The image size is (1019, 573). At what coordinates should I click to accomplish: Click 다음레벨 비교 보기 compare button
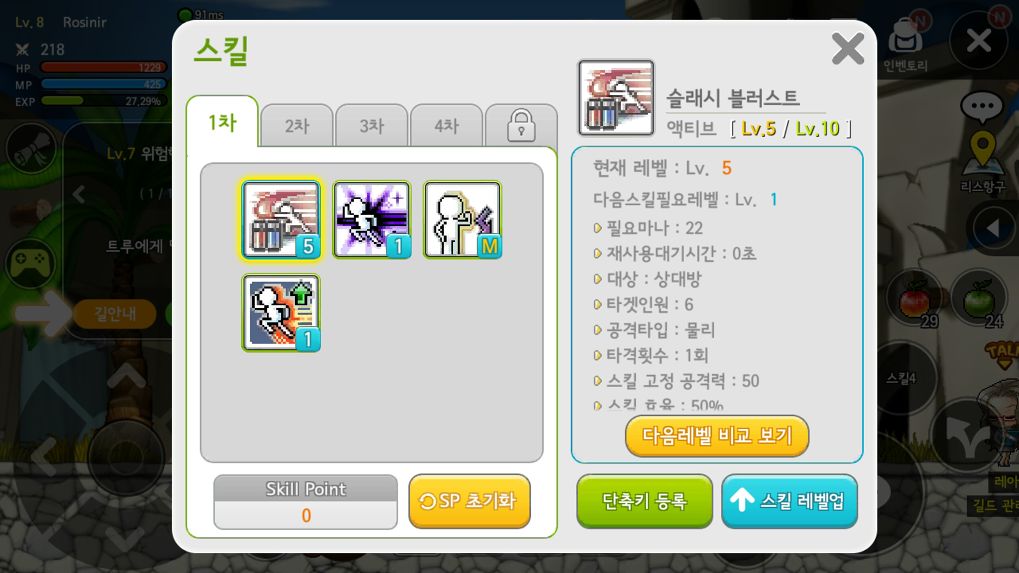717,436
